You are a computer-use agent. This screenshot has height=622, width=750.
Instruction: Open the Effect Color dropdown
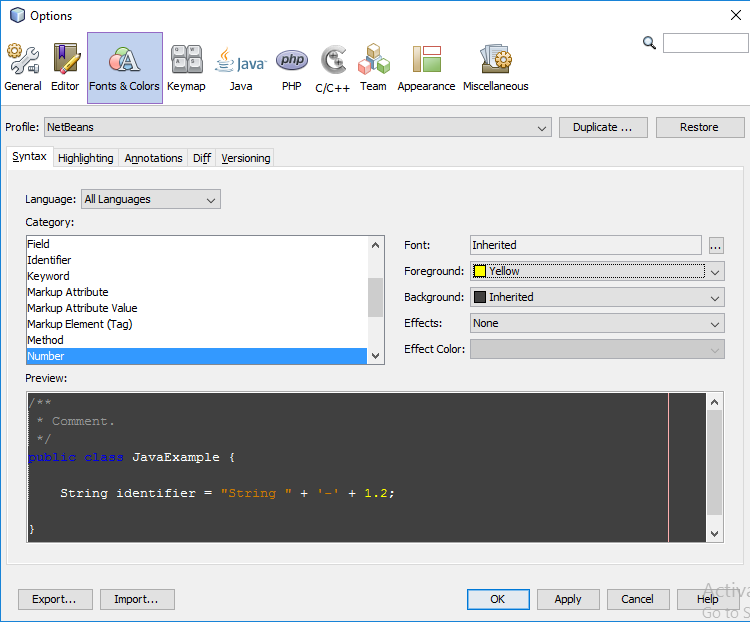click(597, 349)
